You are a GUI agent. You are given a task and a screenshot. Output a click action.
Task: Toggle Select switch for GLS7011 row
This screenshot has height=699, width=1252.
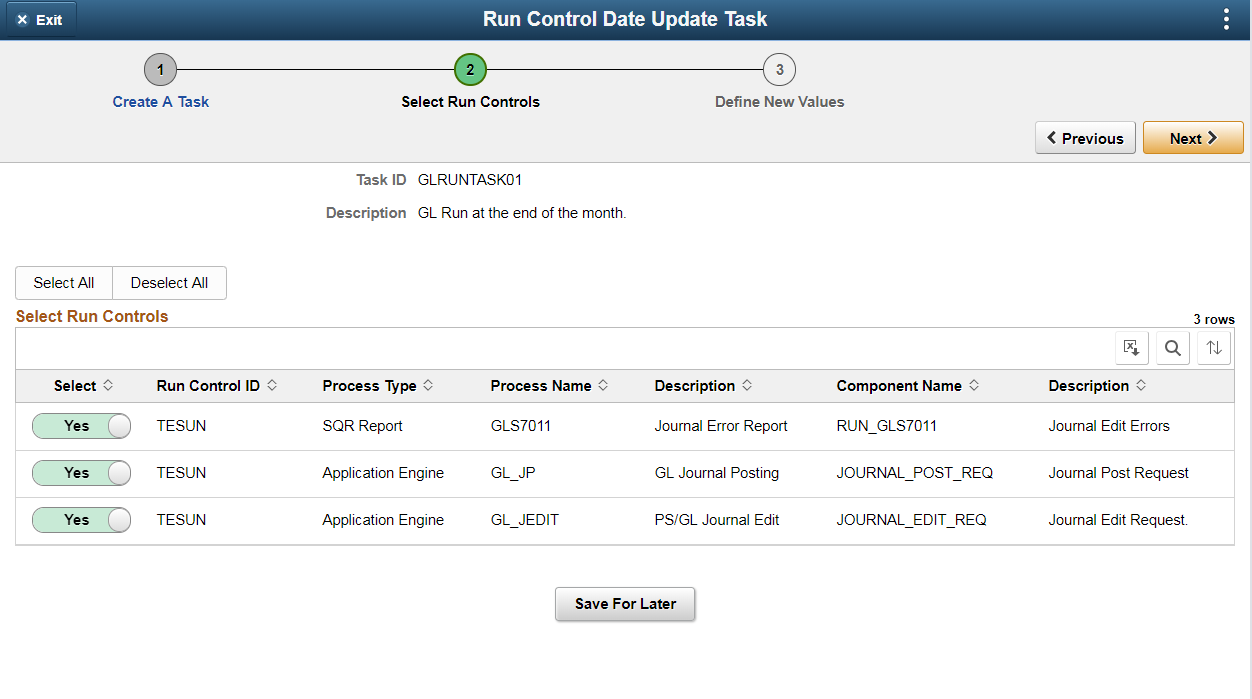click(x=81, y=426)
